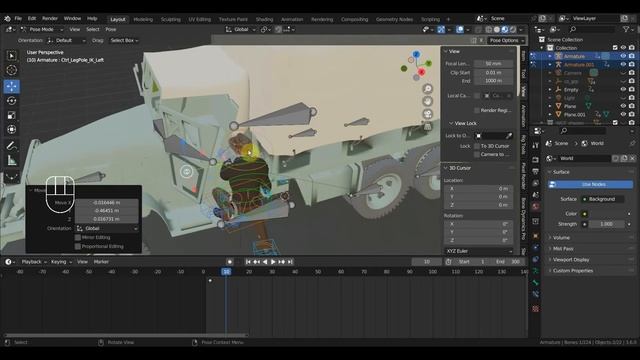
Task: Enable Lock To 3D Cursor checkbox
Action: [477, 146]
